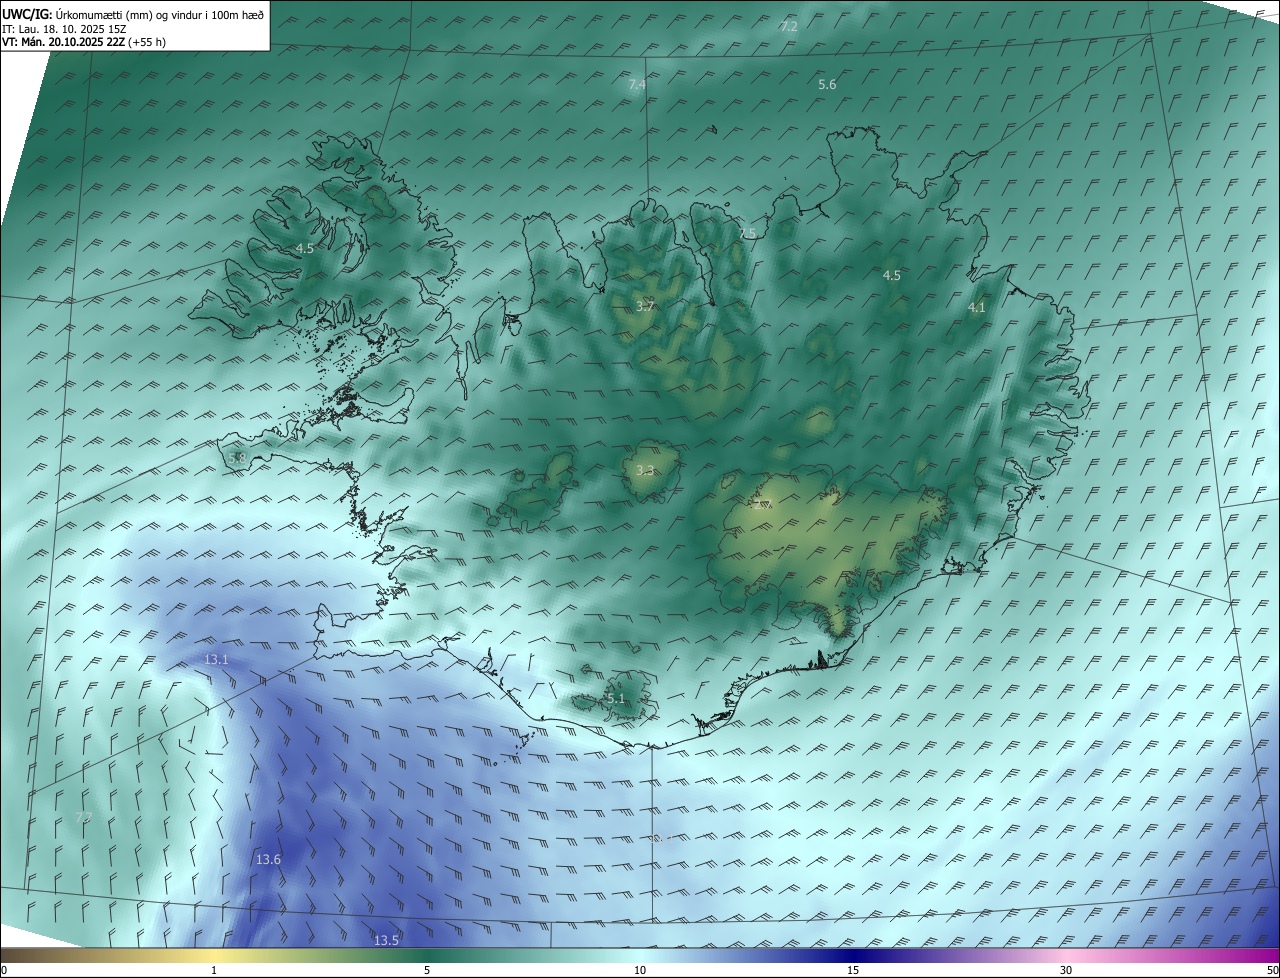Click the 13.6 value label
Viewport: 1280px width, 978px height.
268,859
